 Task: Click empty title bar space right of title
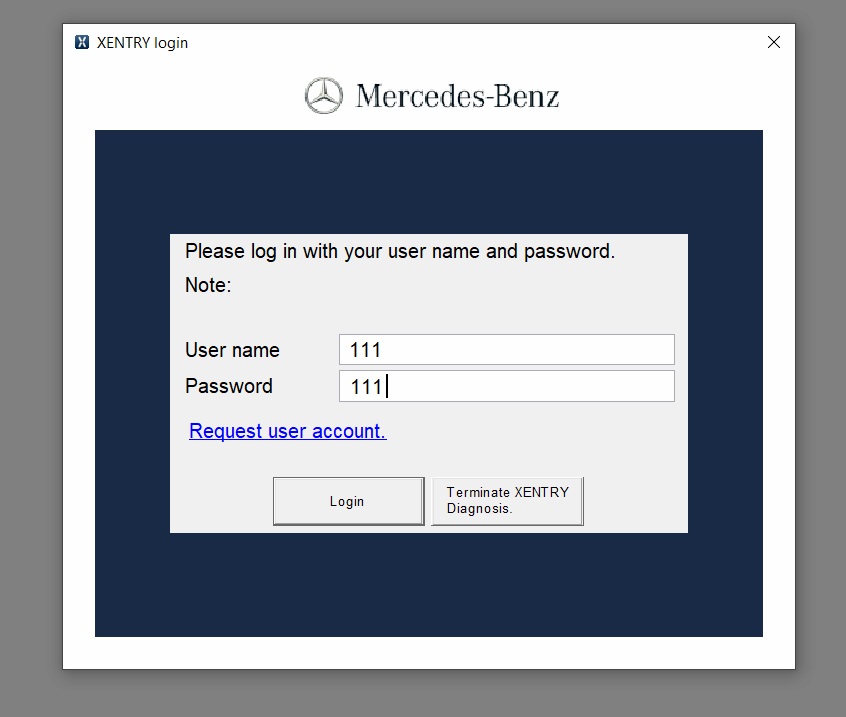click(x=450, y=42)
